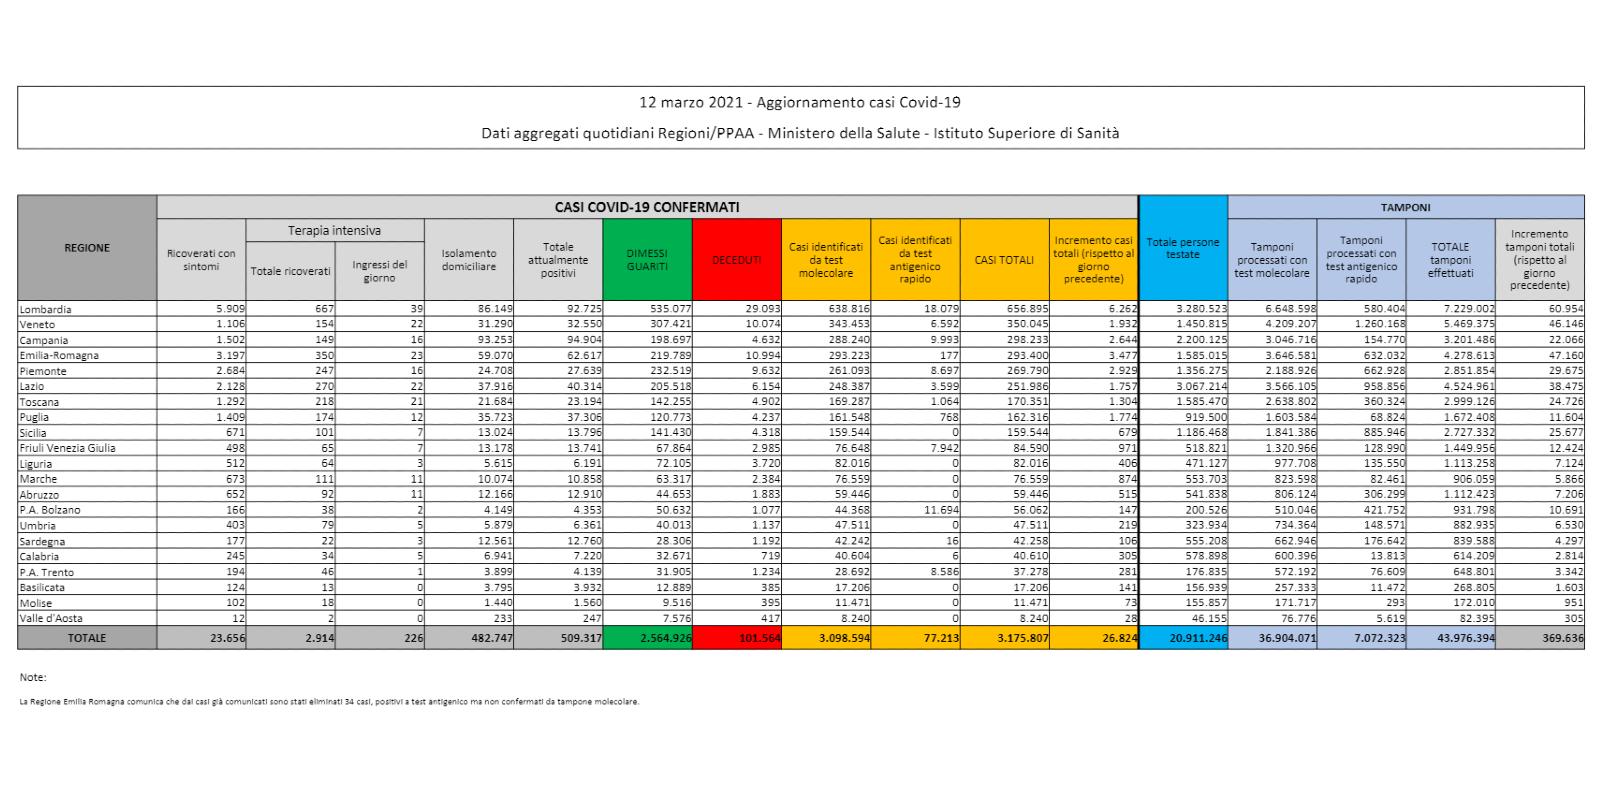Select the CASI TOTALI column header
1600x800 pixels.
1004,260
